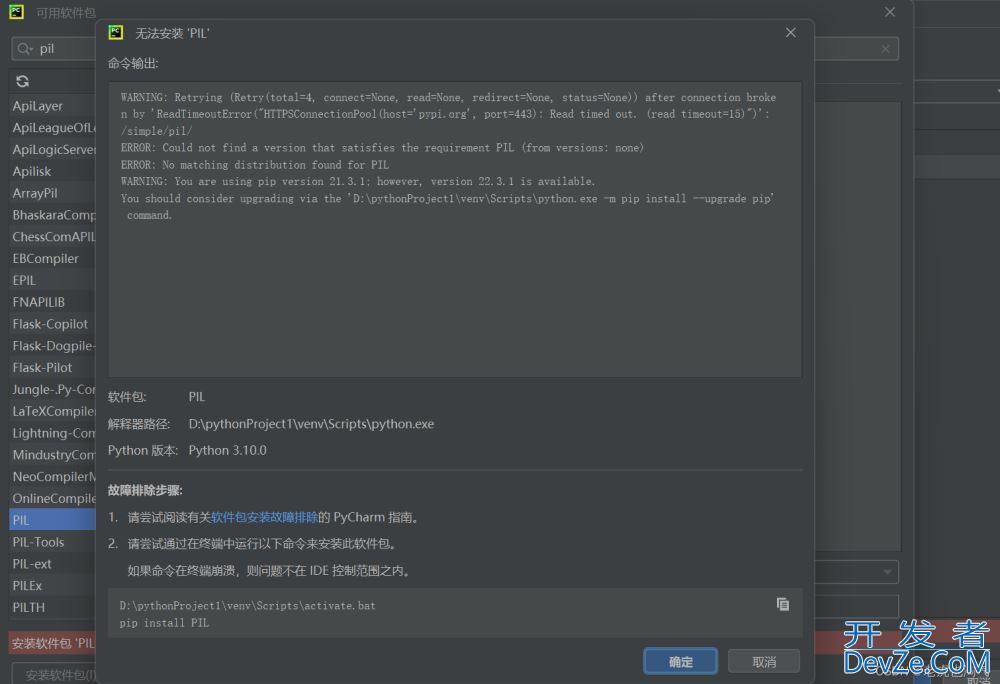The height and width of the screenshot is (684, 1000).
Task: Select Lightning-Com package entry
Action: pyautogui.click(x=52, y=433)
